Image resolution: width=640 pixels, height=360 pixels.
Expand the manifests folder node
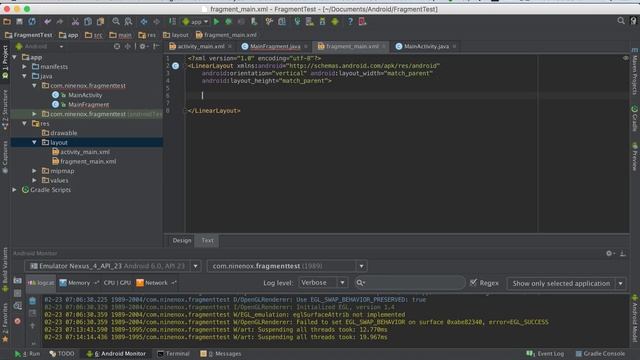click(24, 67)
